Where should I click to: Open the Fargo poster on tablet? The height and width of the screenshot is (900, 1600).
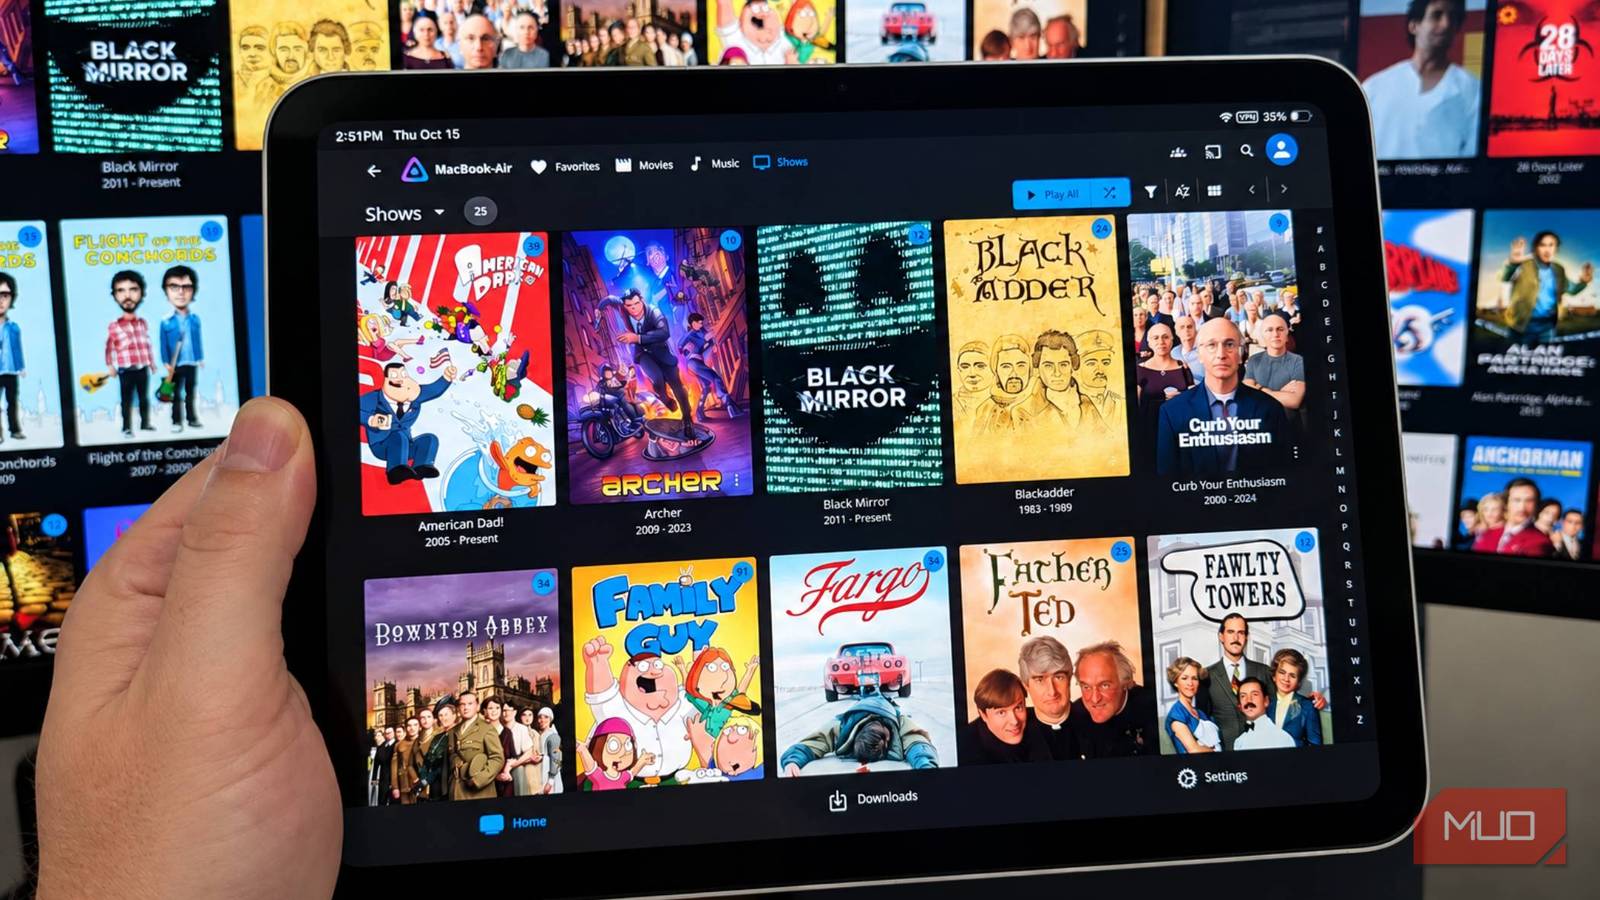(863, 660)
